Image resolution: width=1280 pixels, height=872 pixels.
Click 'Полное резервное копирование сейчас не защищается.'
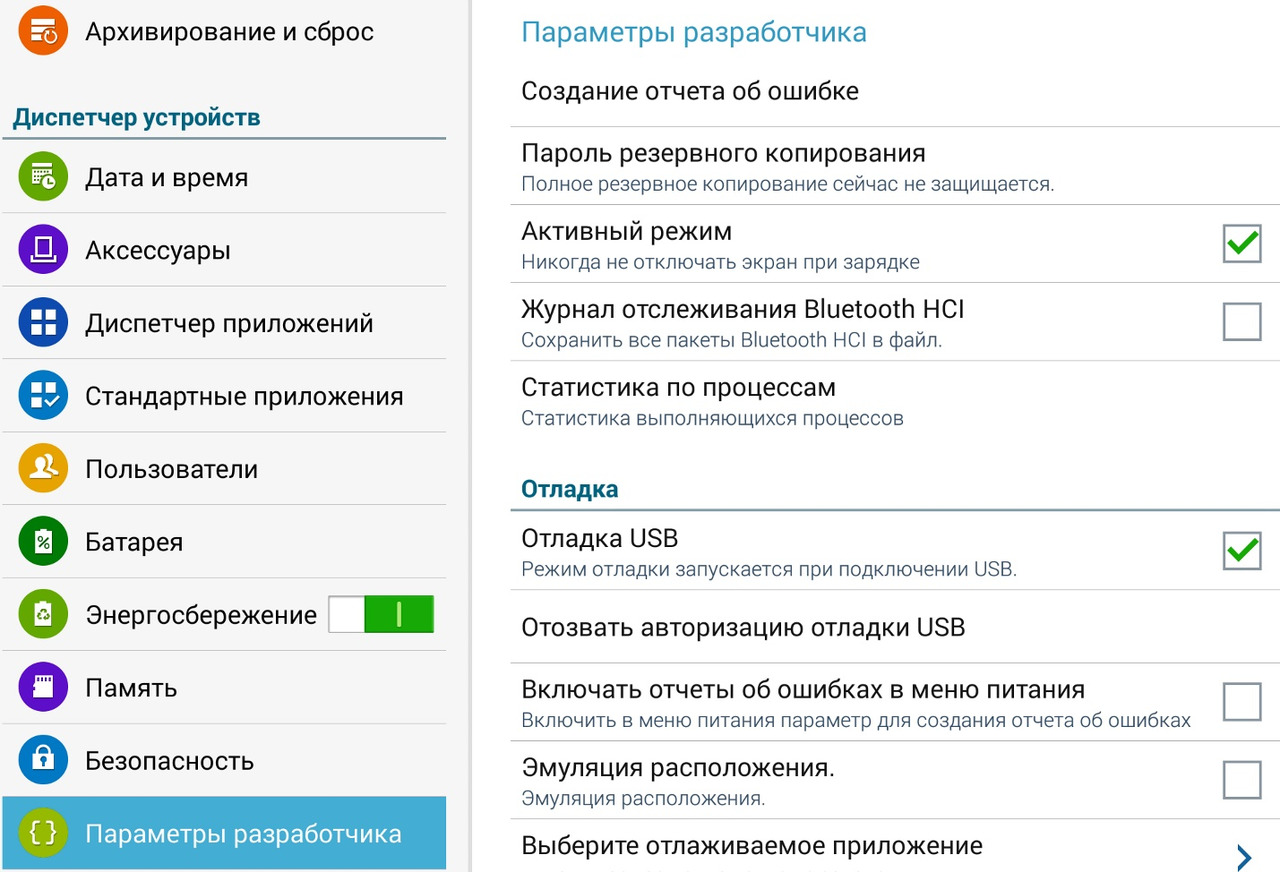[x=788, y=184]
